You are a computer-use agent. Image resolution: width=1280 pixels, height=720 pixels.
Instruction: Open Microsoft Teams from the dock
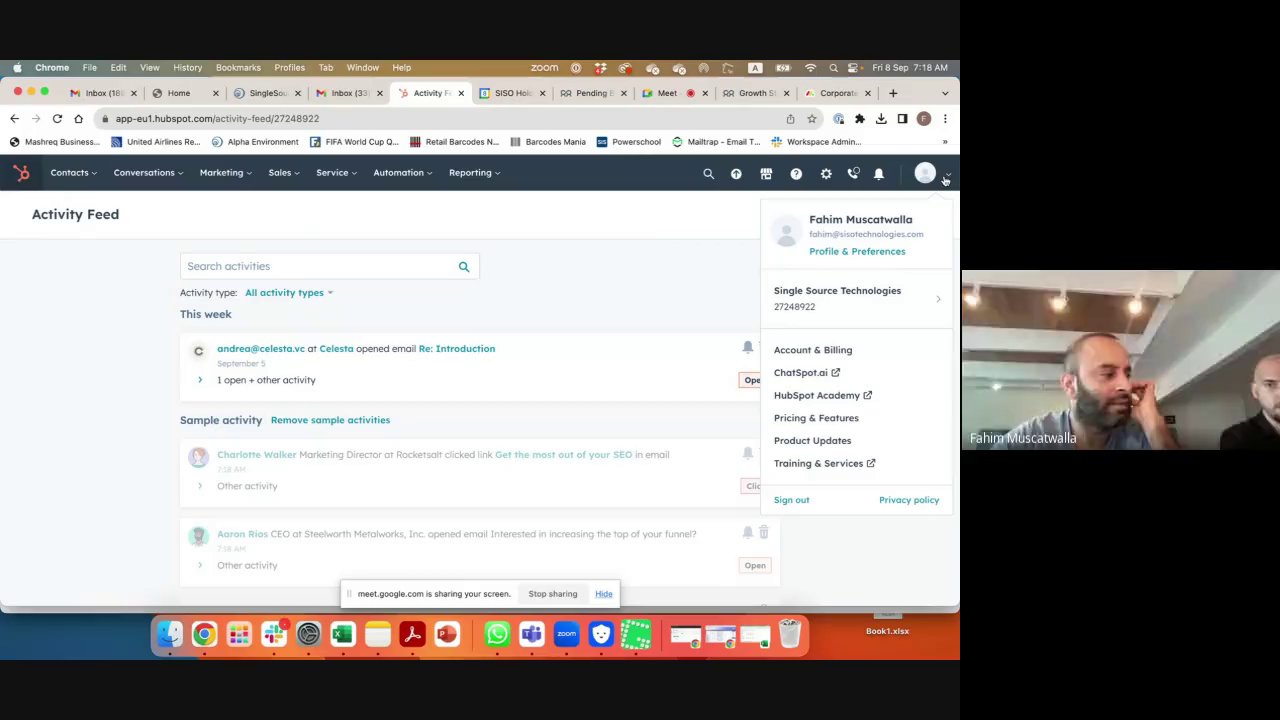(531, 634)
